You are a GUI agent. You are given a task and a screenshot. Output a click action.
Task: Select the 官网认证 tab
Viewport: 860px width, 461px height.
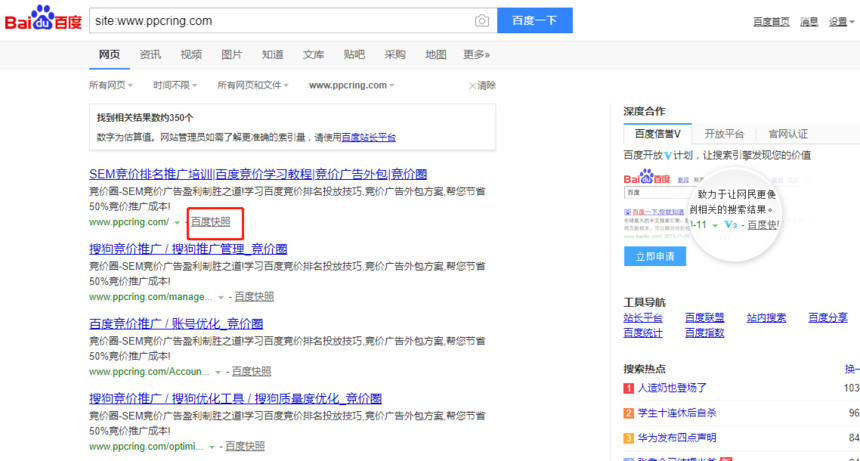[x=788, y=134]
